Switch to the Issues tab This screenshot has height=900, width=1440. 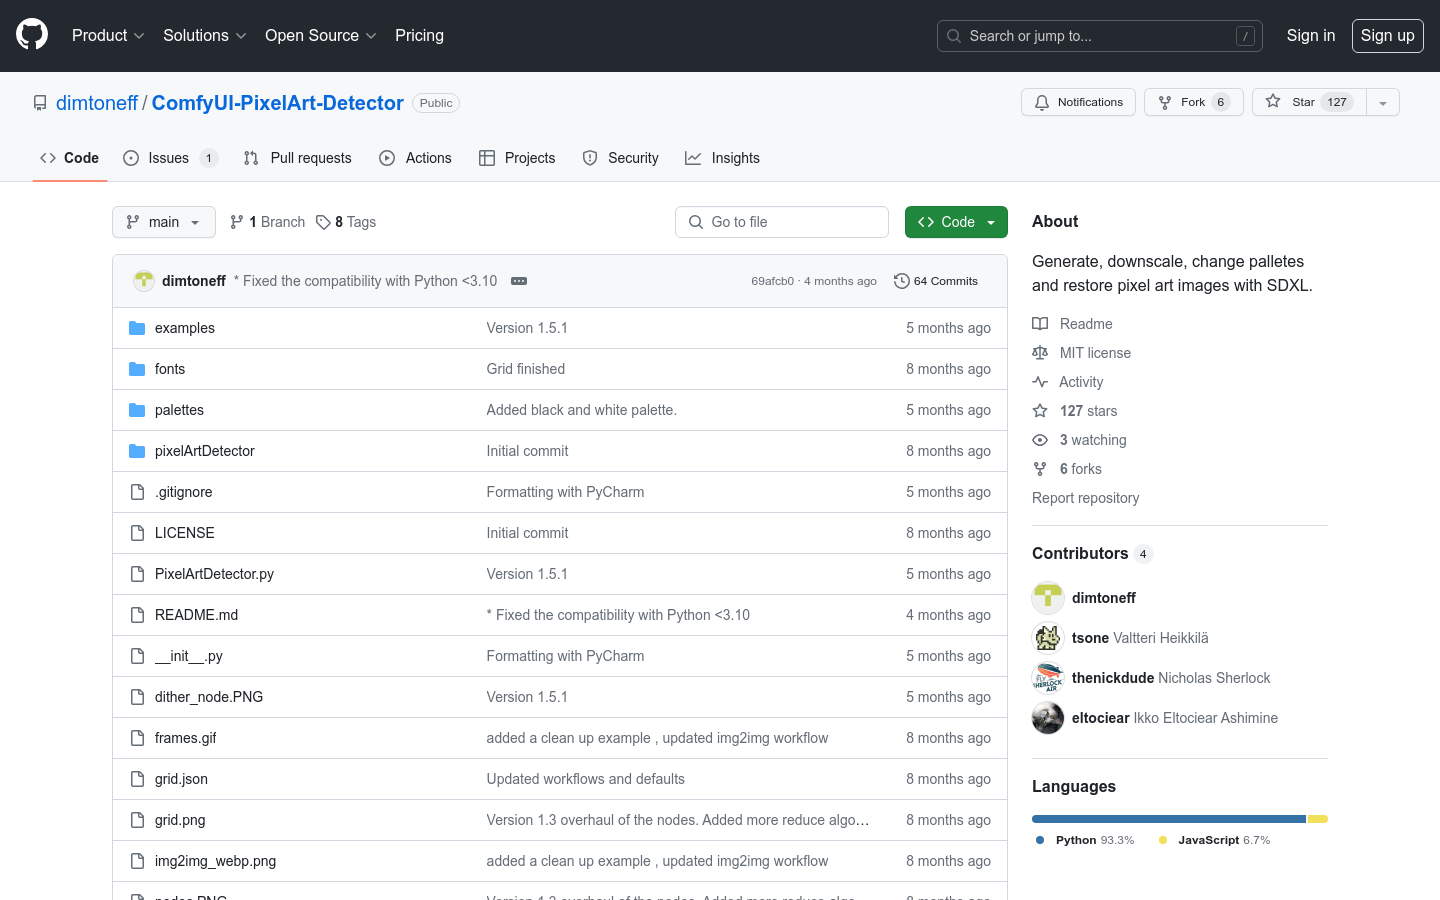point(170,158)
